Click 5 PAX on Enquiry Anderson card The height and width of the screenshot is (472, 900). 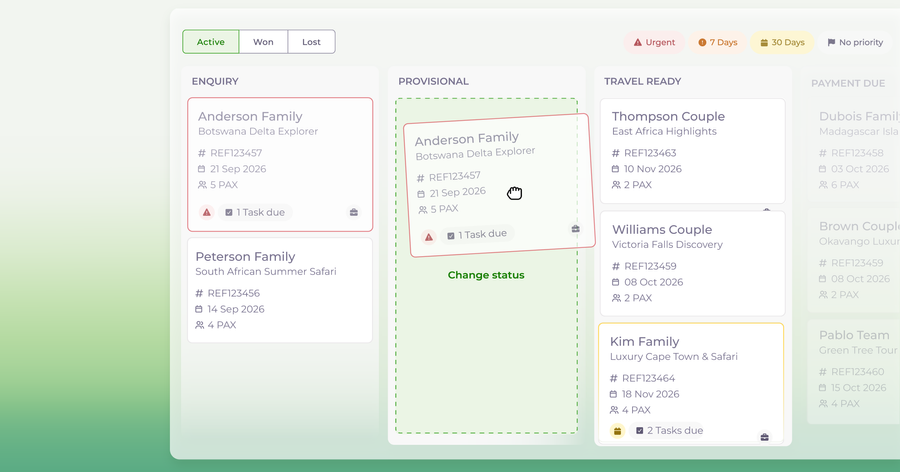[x=224, y=185]
